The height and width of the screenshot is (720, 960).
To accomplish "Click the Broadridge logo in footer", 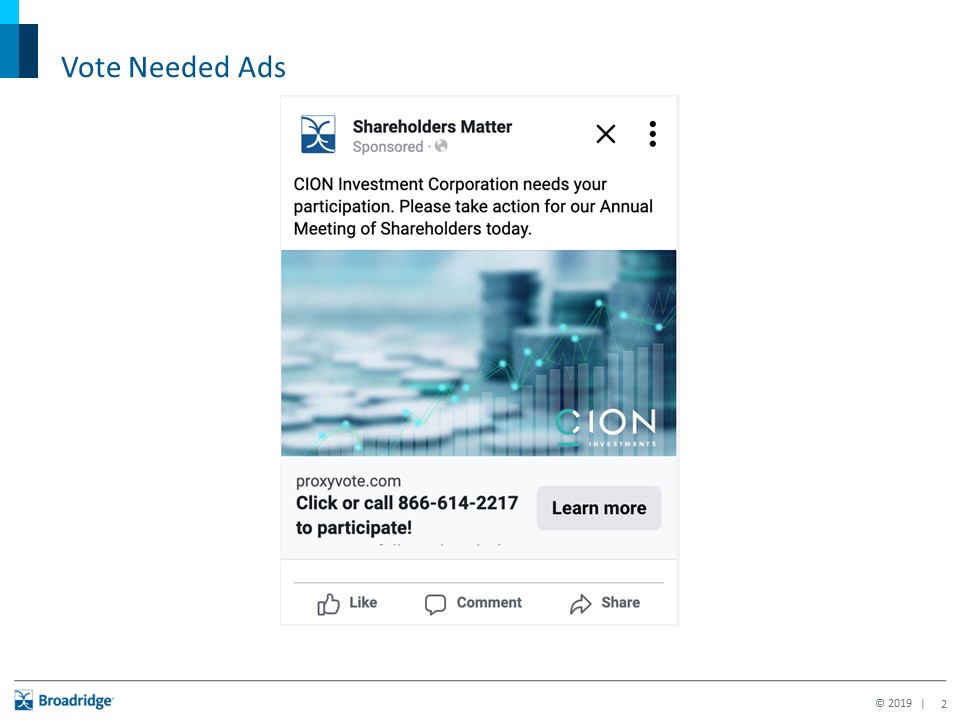I will (x=64, y=700).
